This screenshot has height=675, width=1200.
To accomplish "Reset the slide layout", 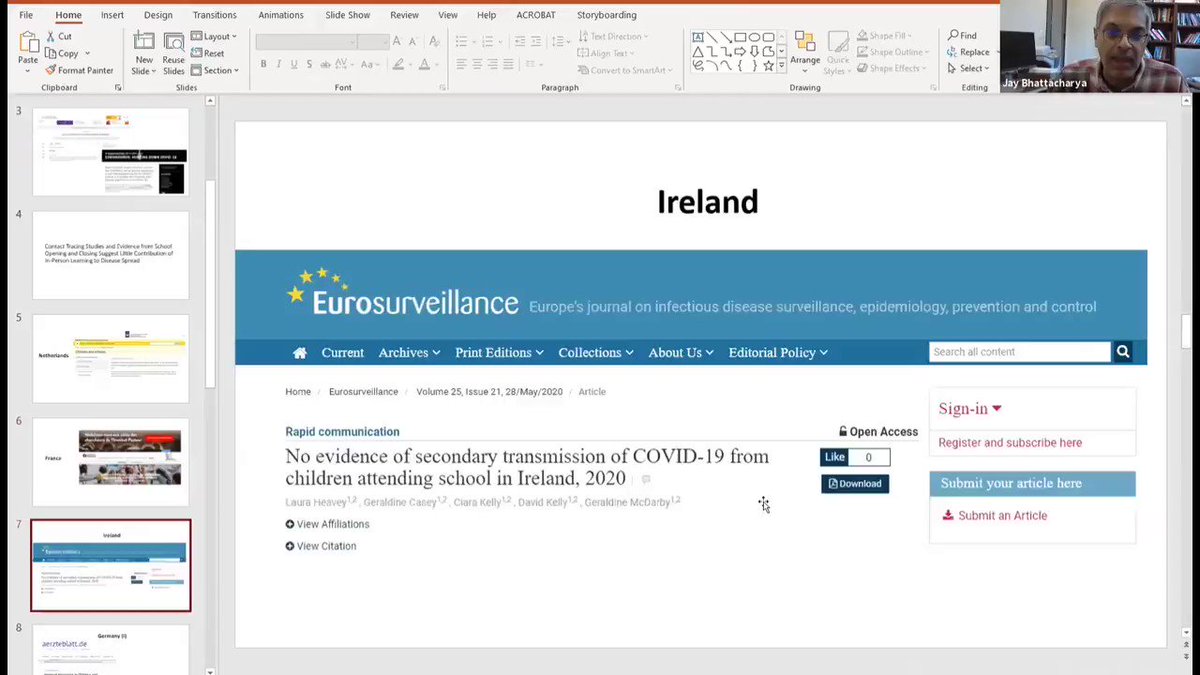I will tap(208, 53).
